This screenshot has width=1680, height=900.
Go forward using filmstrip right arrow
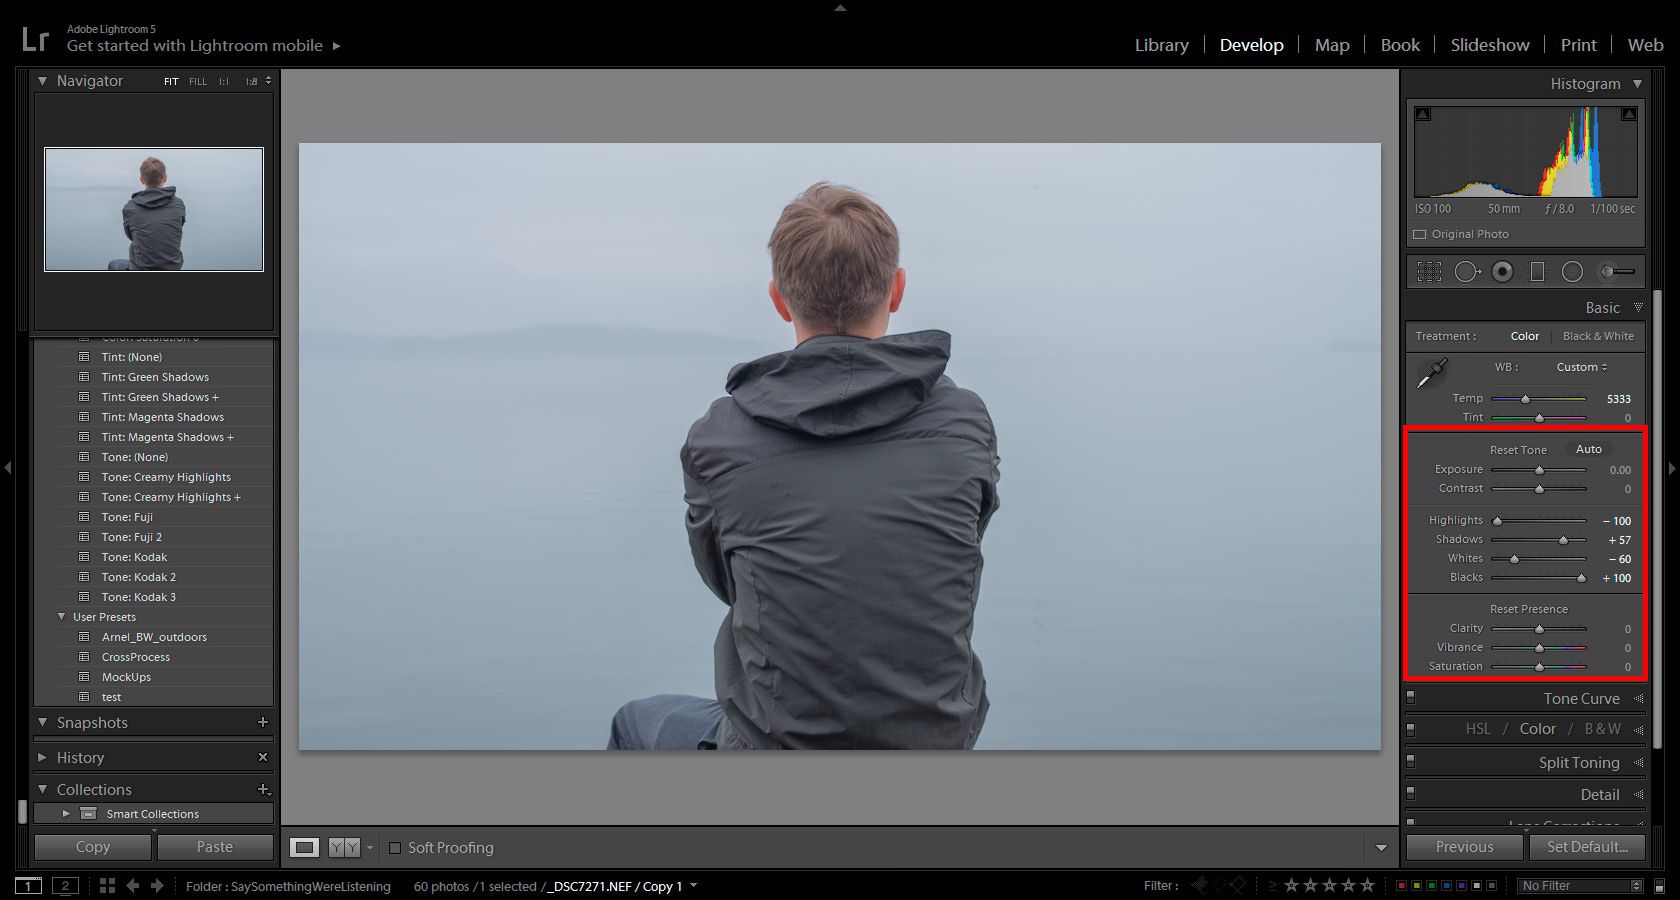click(x=157, y=886)
